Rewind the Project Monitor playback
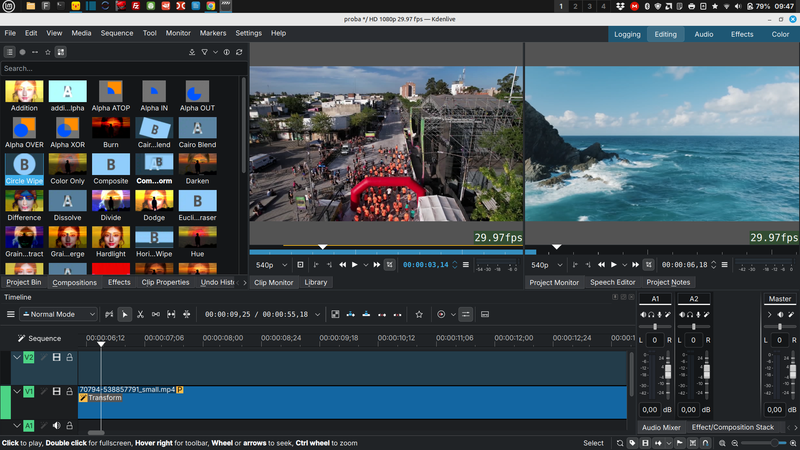 (599, 265)
